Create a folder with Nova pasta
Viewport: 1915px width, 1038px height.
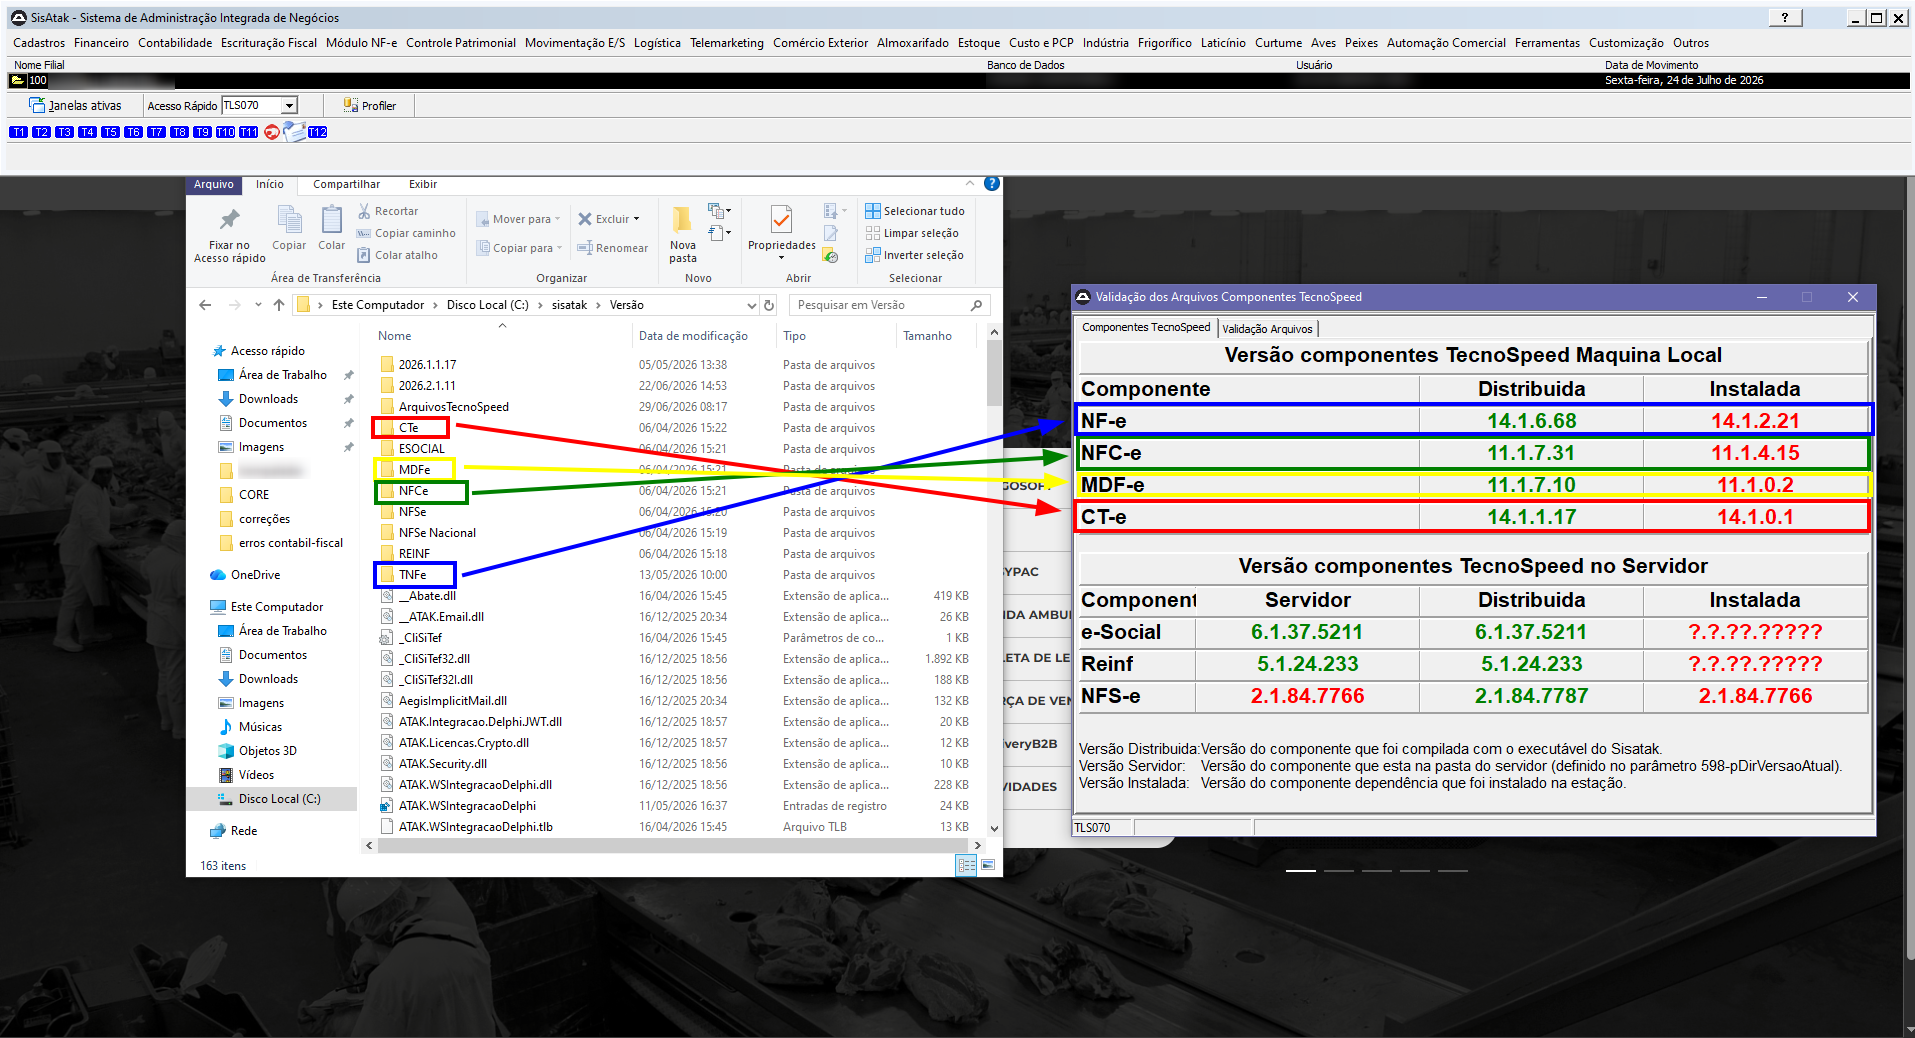click(x=683, y=235)
